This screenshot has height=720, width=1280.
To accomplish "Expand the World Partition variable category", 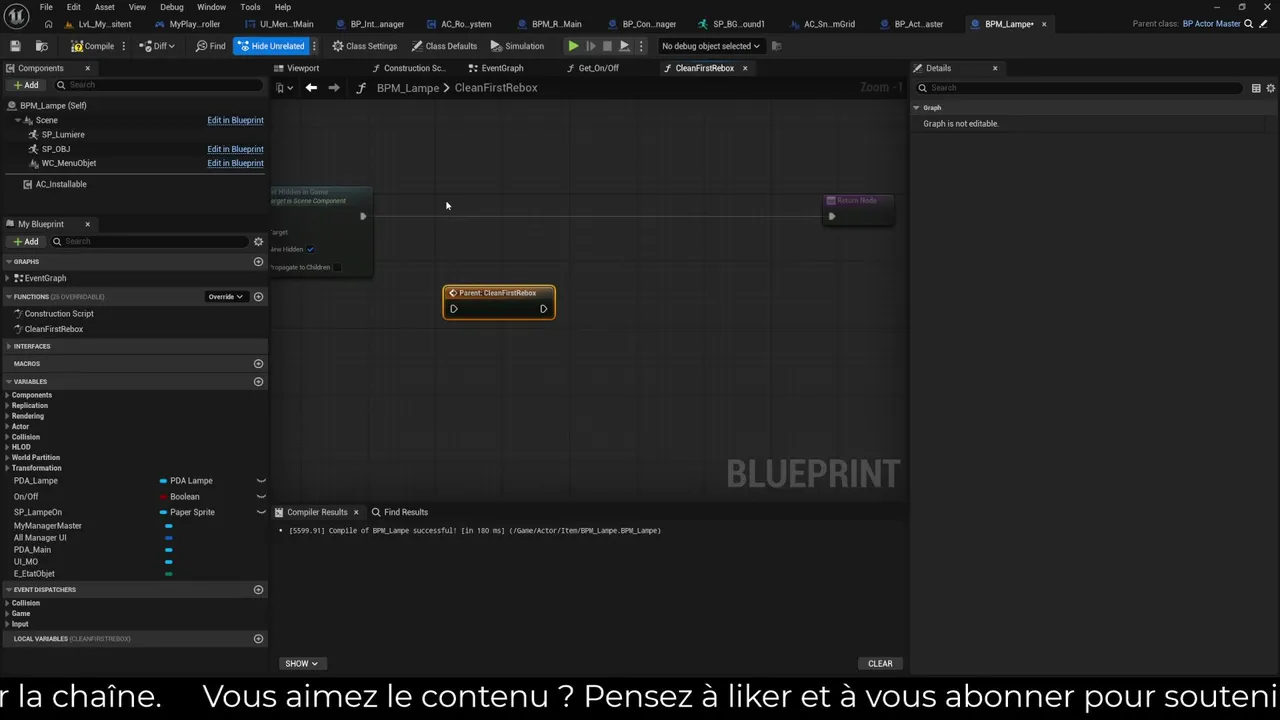I will pyautogui.click(x=7, y=458).
